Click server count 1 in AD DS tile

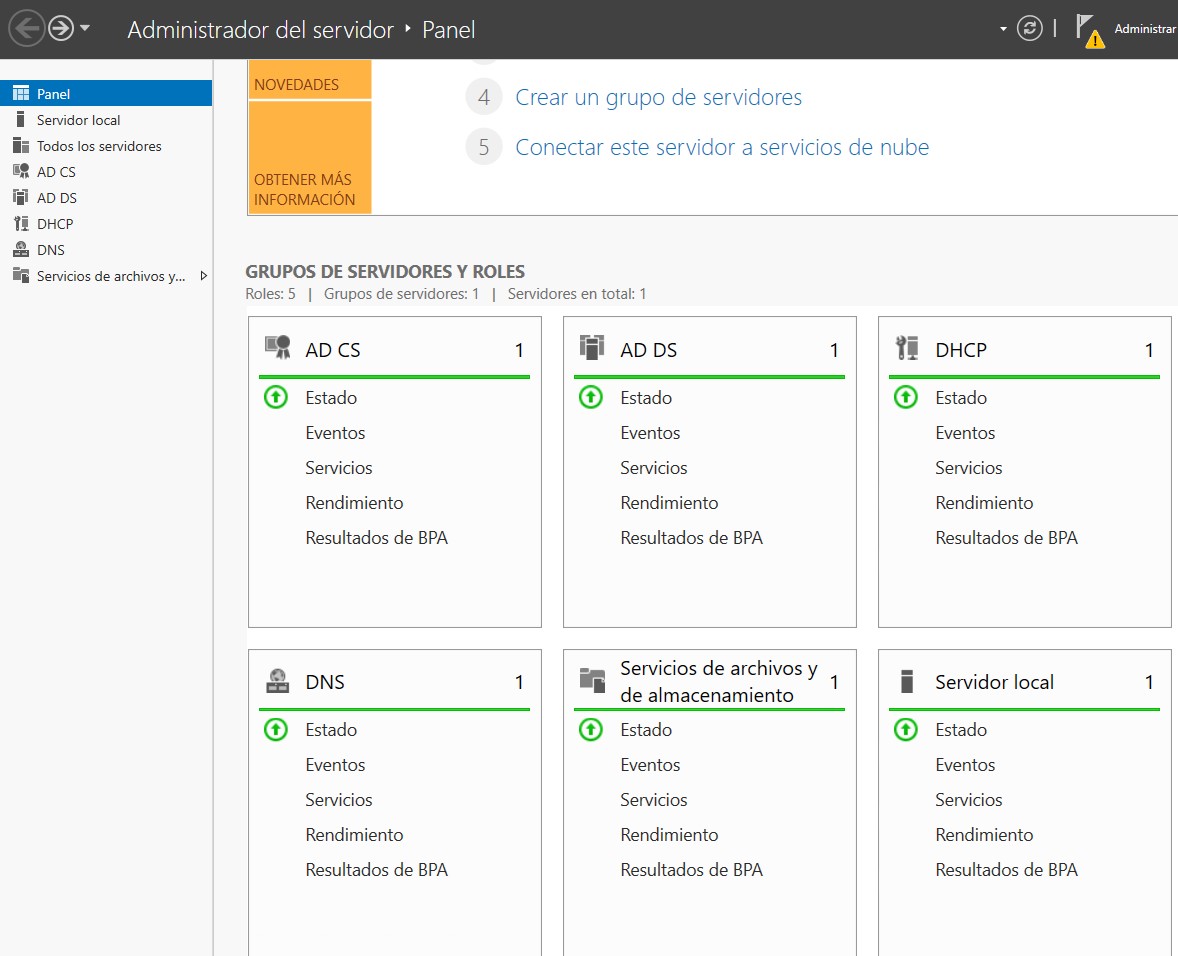(x=834, y=350)
